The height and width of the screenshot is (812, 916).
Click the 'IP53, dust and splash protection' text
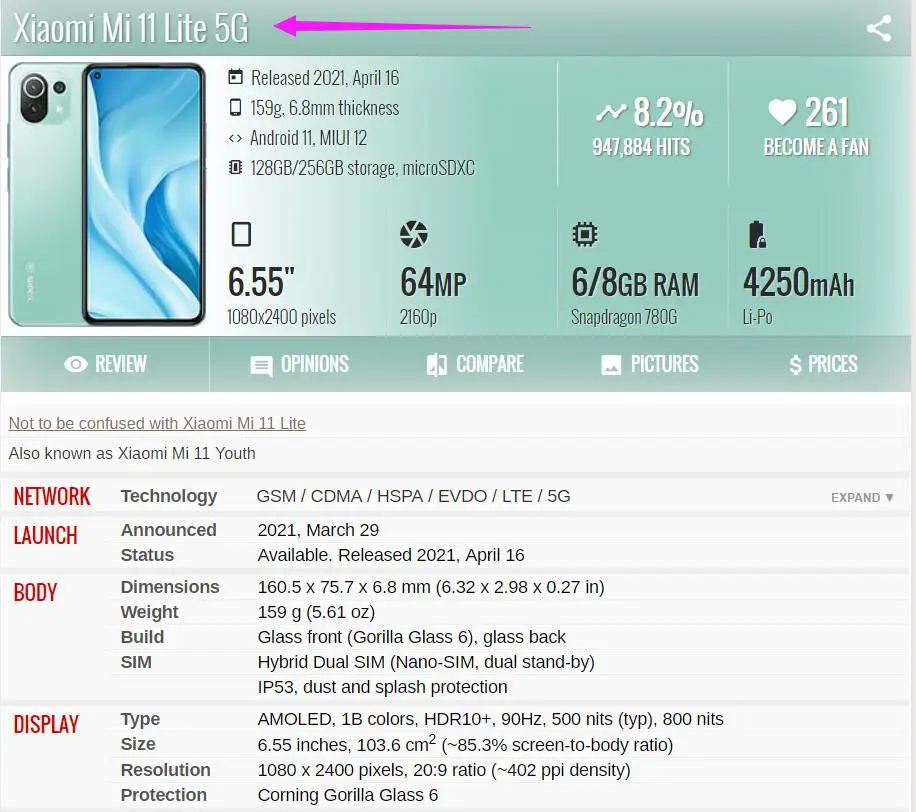tap(383, 687)
